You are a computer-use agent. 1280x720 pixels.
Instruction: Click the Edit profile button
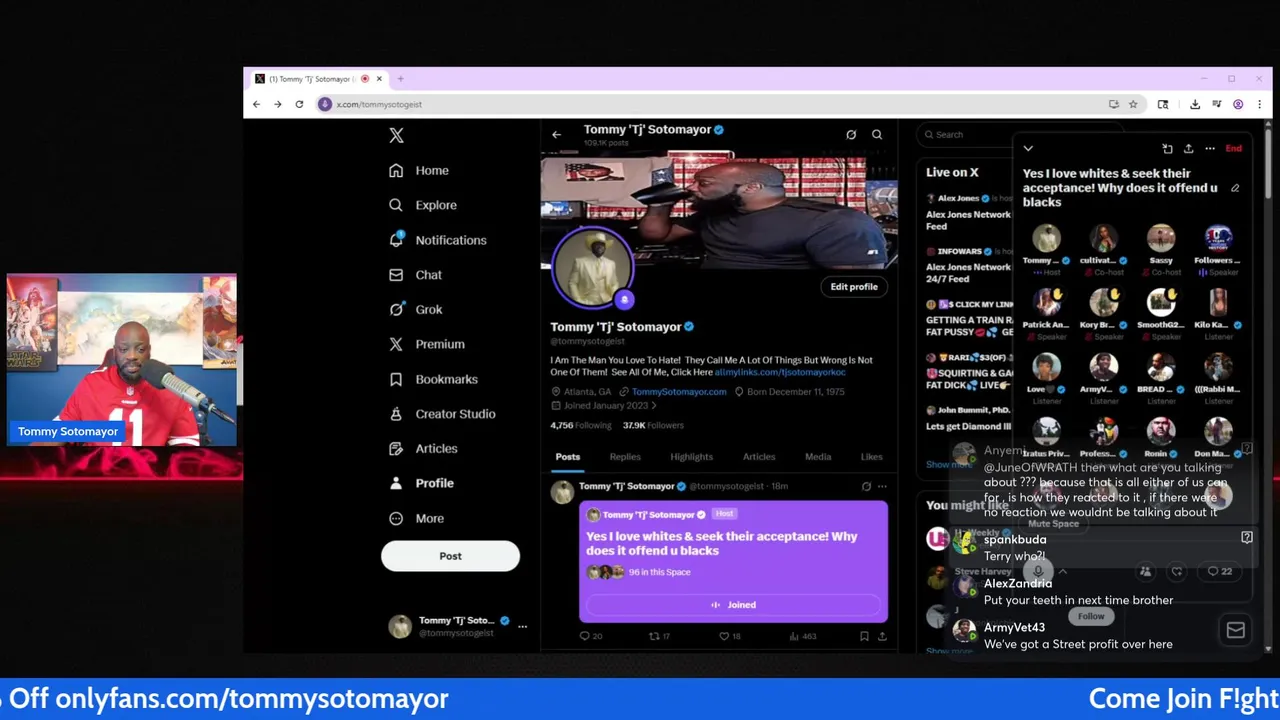pos(854,287)
